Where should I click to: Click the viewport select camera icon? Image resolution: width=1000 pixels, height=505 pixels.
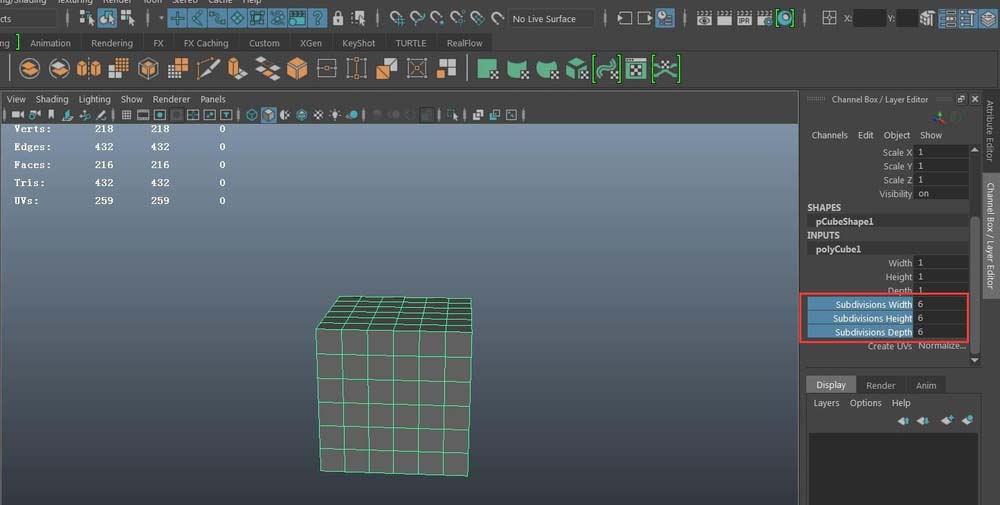tap(18, 115)
